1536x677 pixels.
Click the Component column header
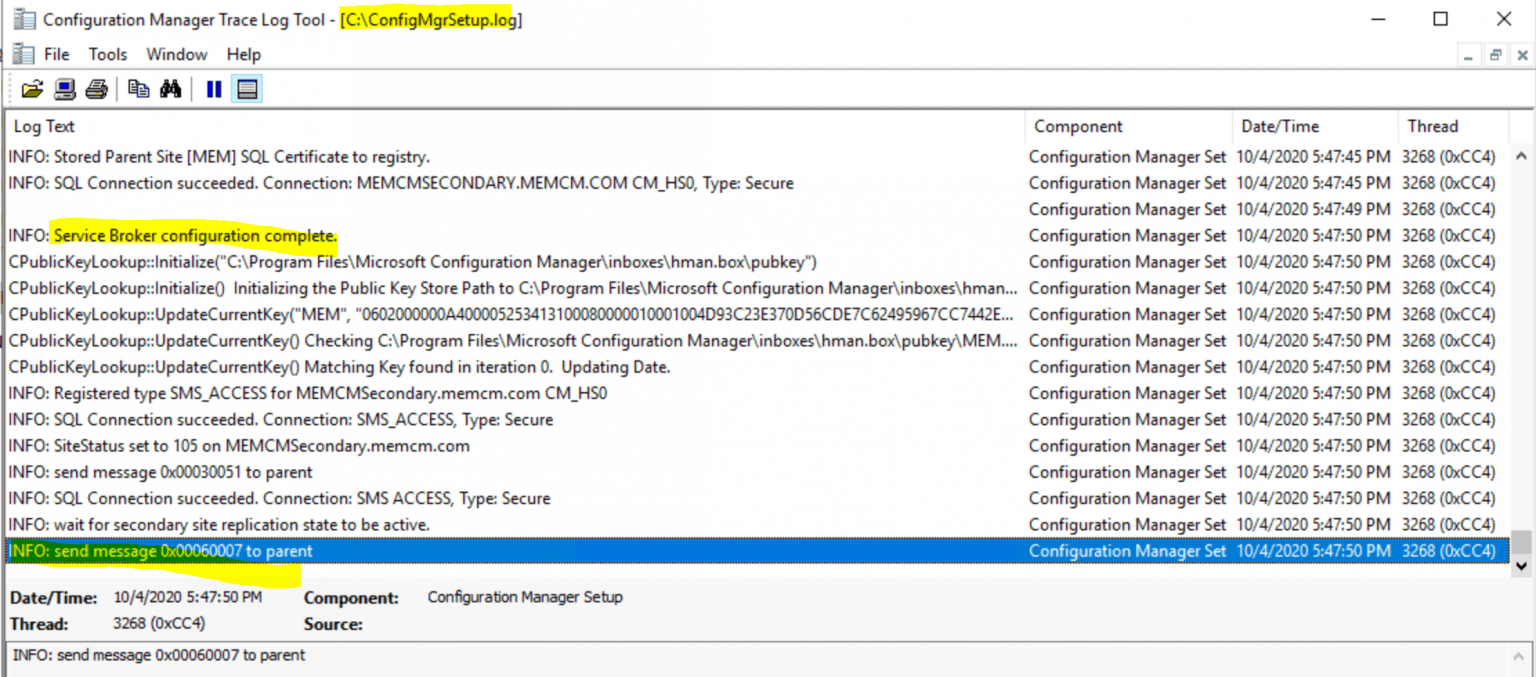1078,126
